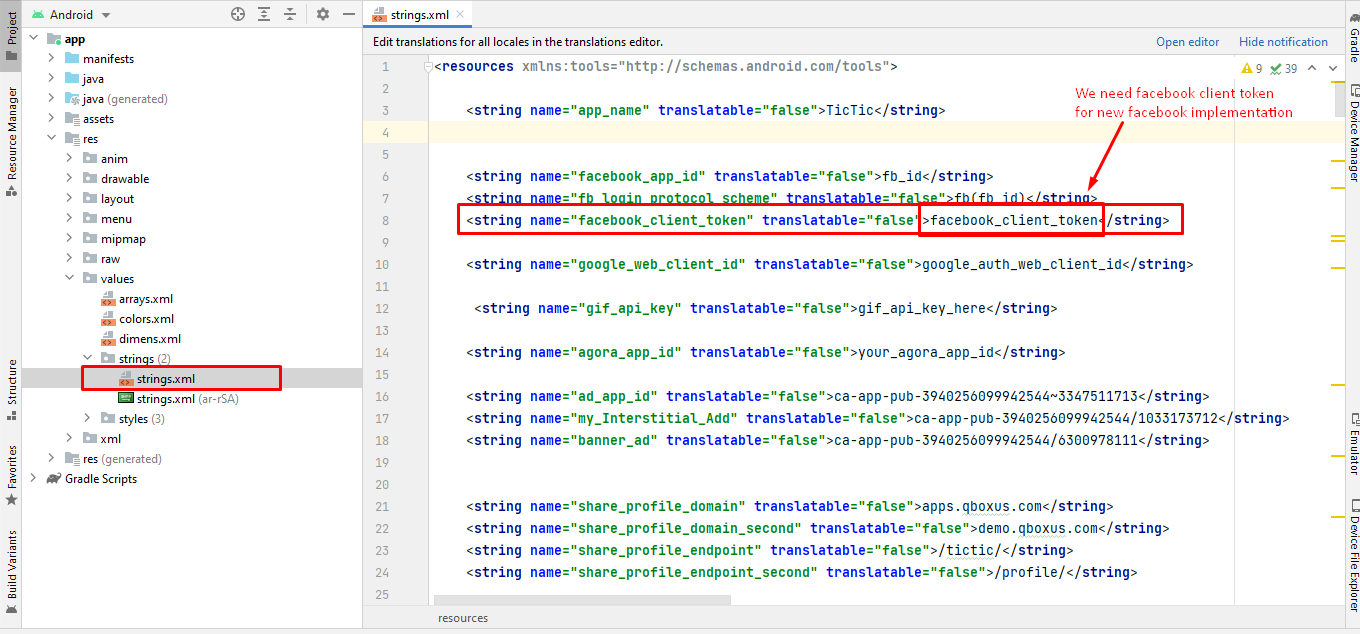The width and height of the screenshot is (1360, 634).
Task: Click the Hide notification link
Action: tap(1283, 42)
